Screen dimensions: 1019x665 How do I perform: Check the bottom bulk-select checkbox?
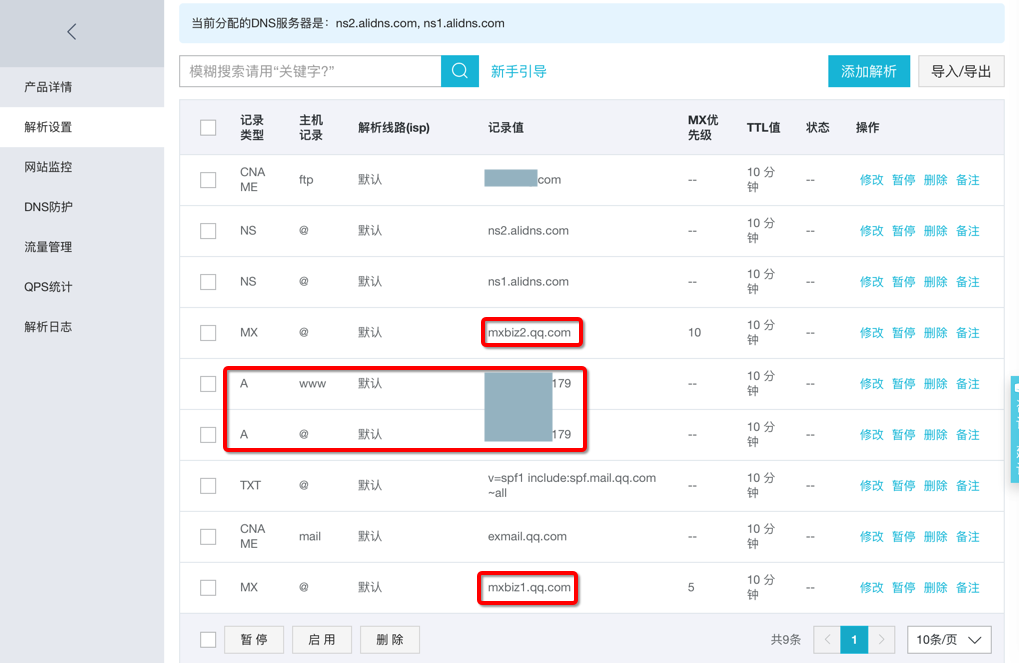(x=208, y=640)
